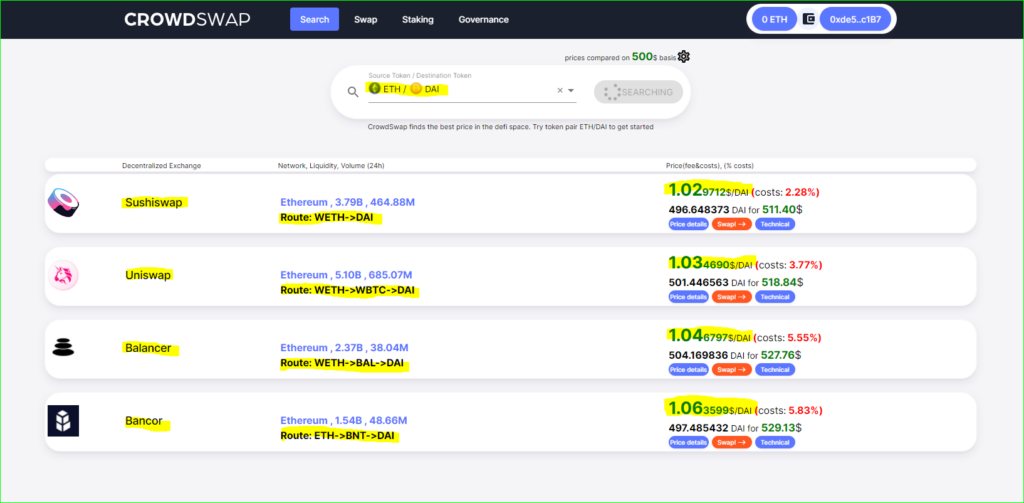1024x503 pixels.
Task: Click Route: WETH->DAI text
Action: coord(327,218)
